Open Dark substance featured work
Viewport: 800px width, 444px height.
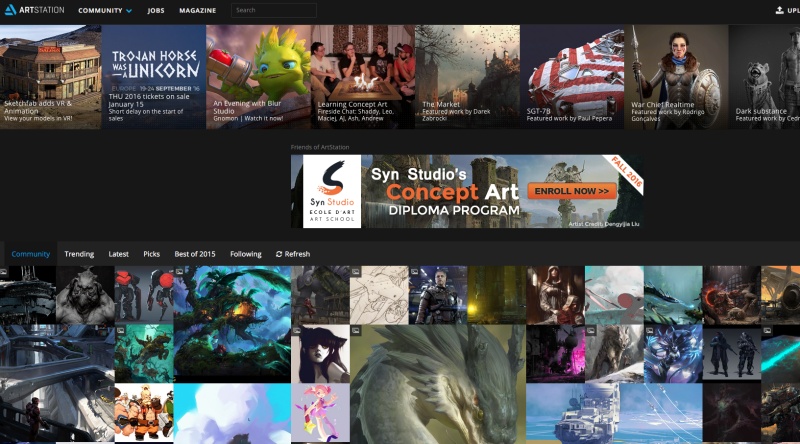click(x=764, y=77)
